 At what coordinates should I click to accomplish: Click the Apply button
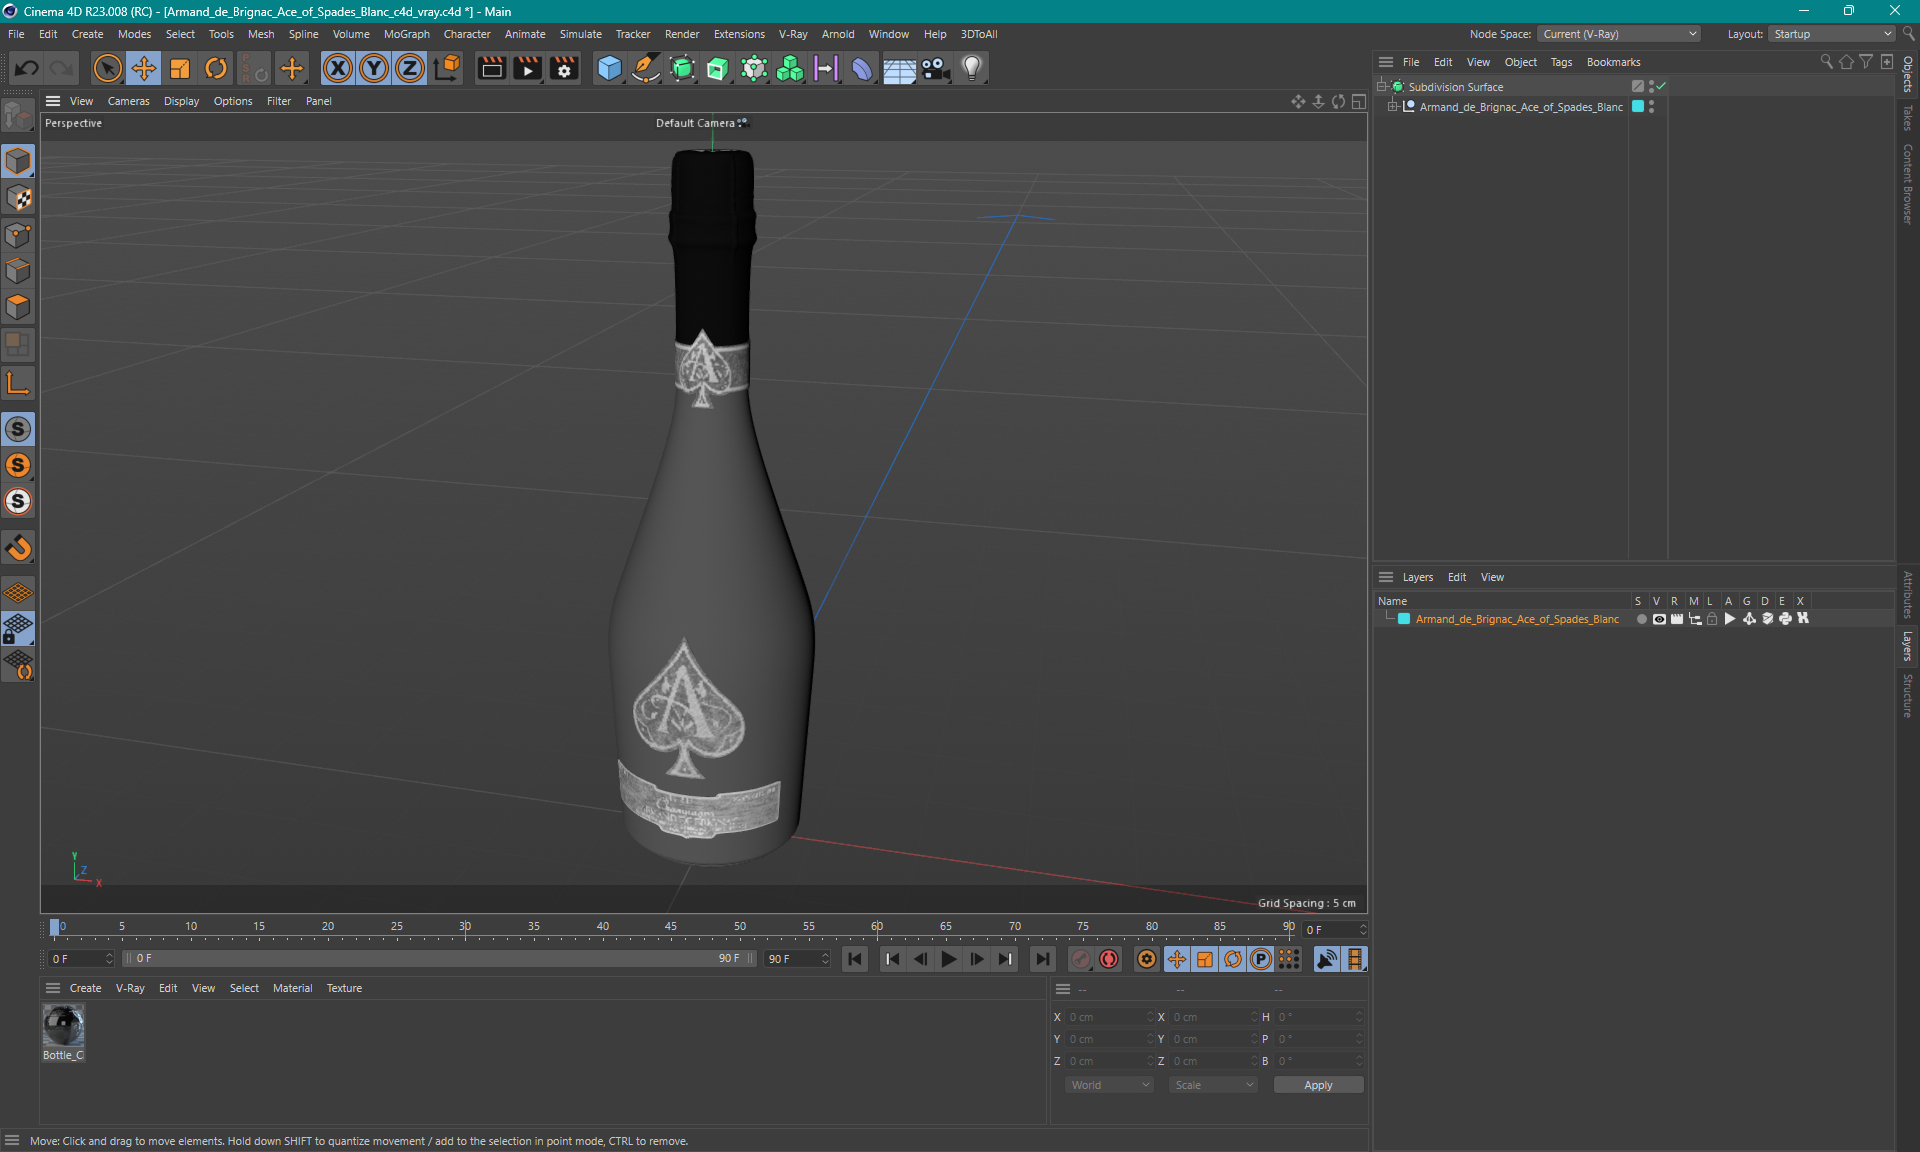[1318, 1085]
